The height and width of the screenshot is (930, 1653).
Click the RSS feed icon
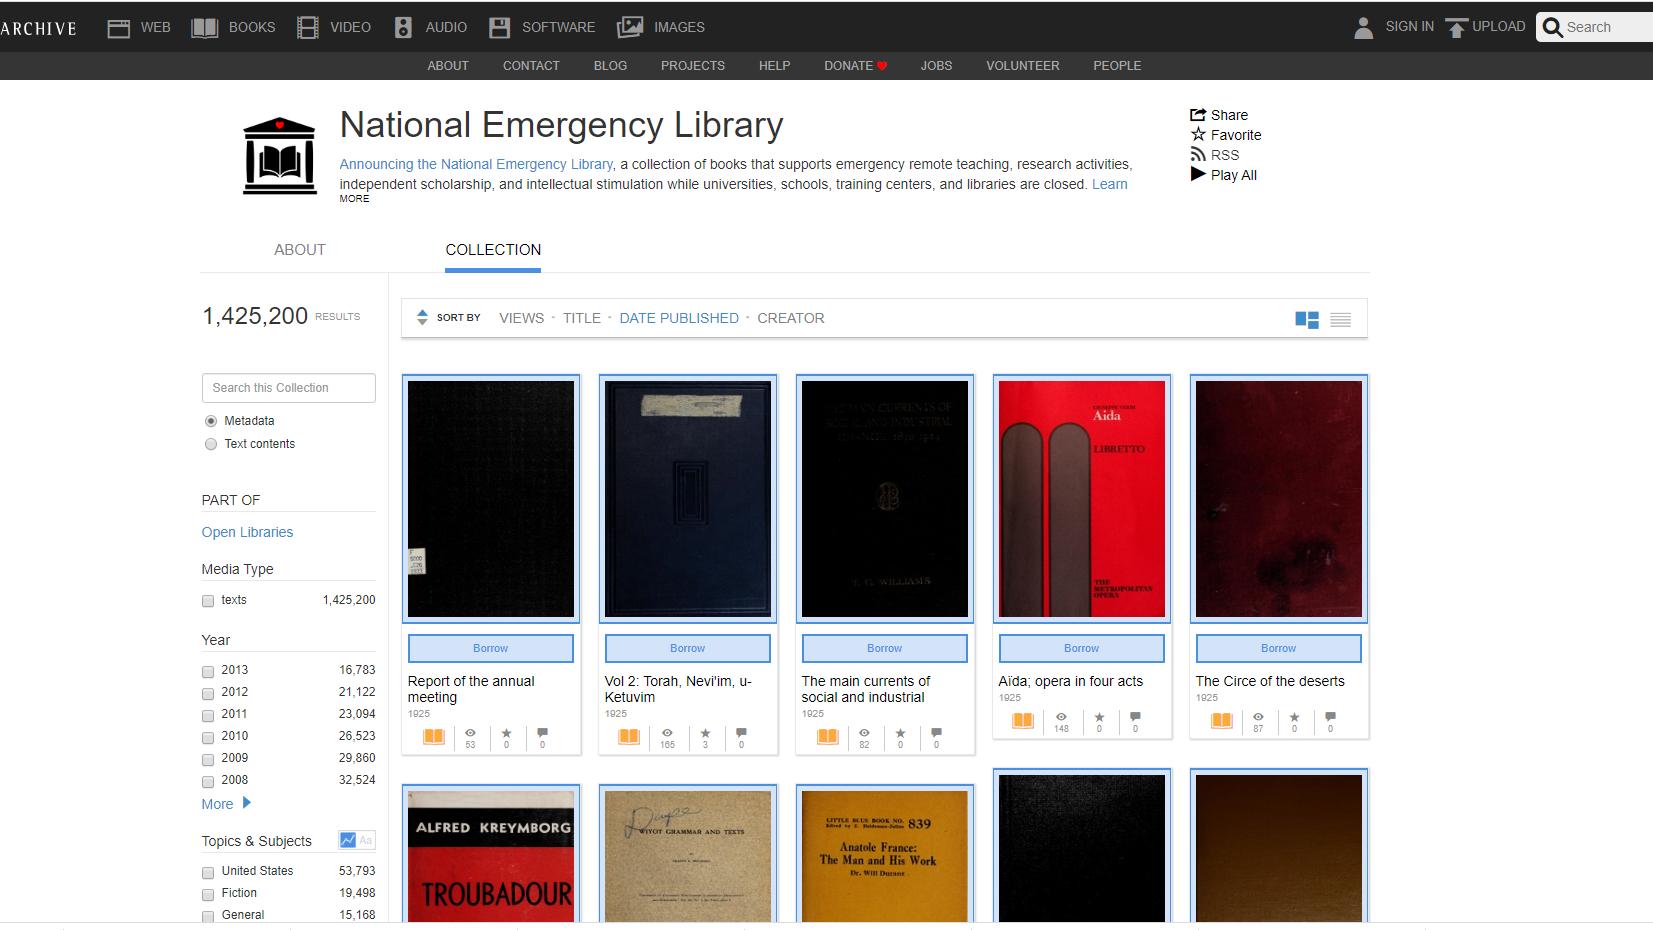[1198, 155]
